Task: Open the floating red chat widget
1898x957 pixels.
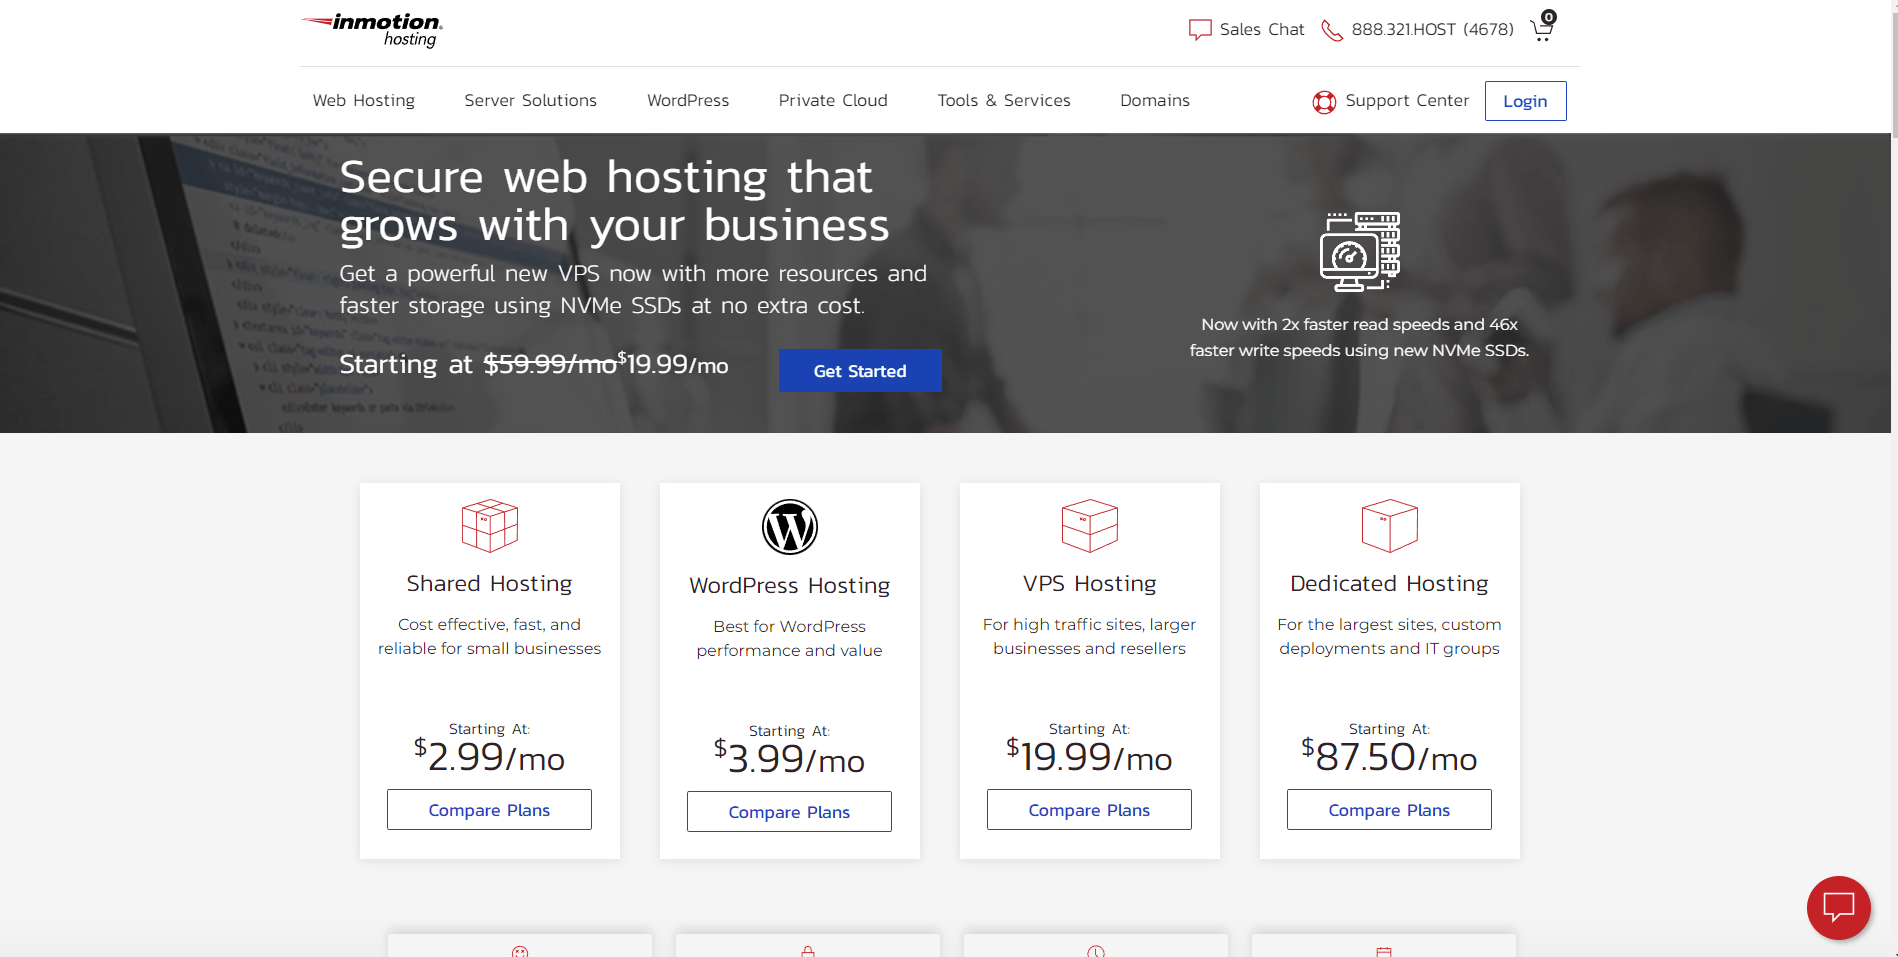Action: click(x=1838, y=908)
